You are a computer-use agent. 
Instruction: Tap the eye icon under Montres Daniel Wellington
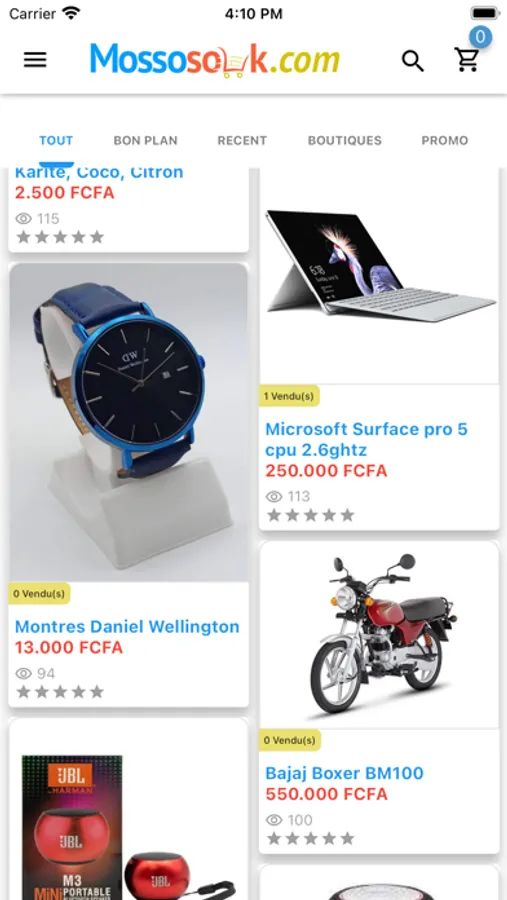24,673
